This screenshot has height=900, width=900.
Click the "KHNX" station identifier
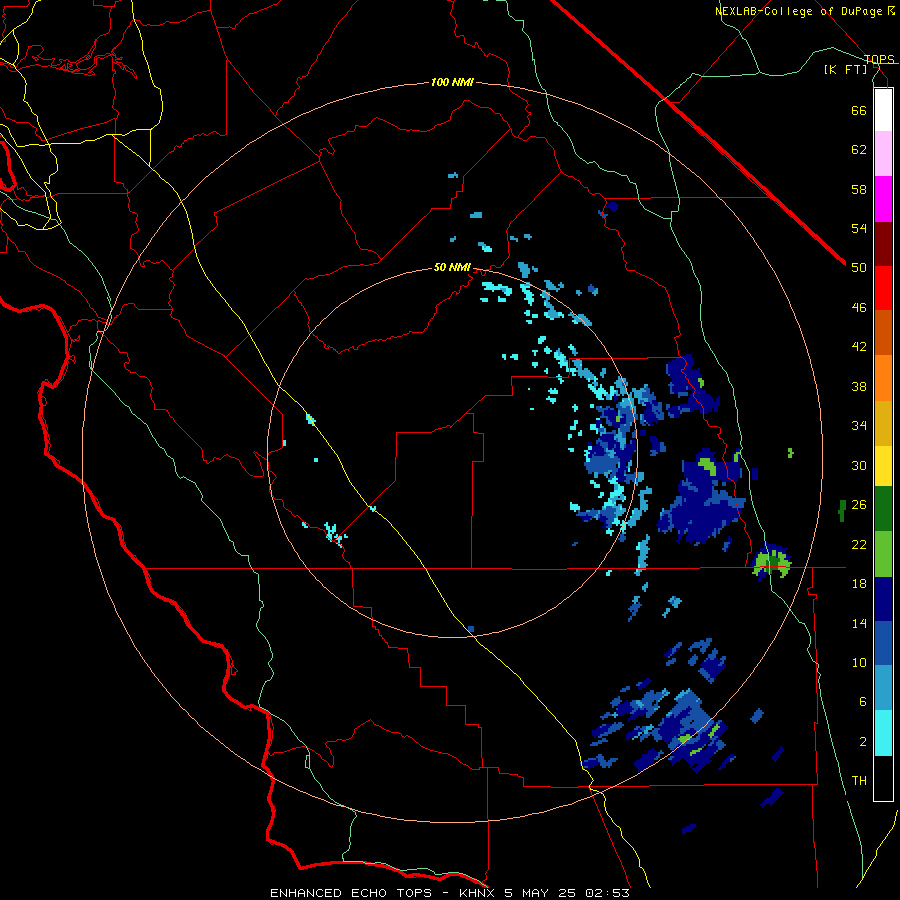click(478, 893)
